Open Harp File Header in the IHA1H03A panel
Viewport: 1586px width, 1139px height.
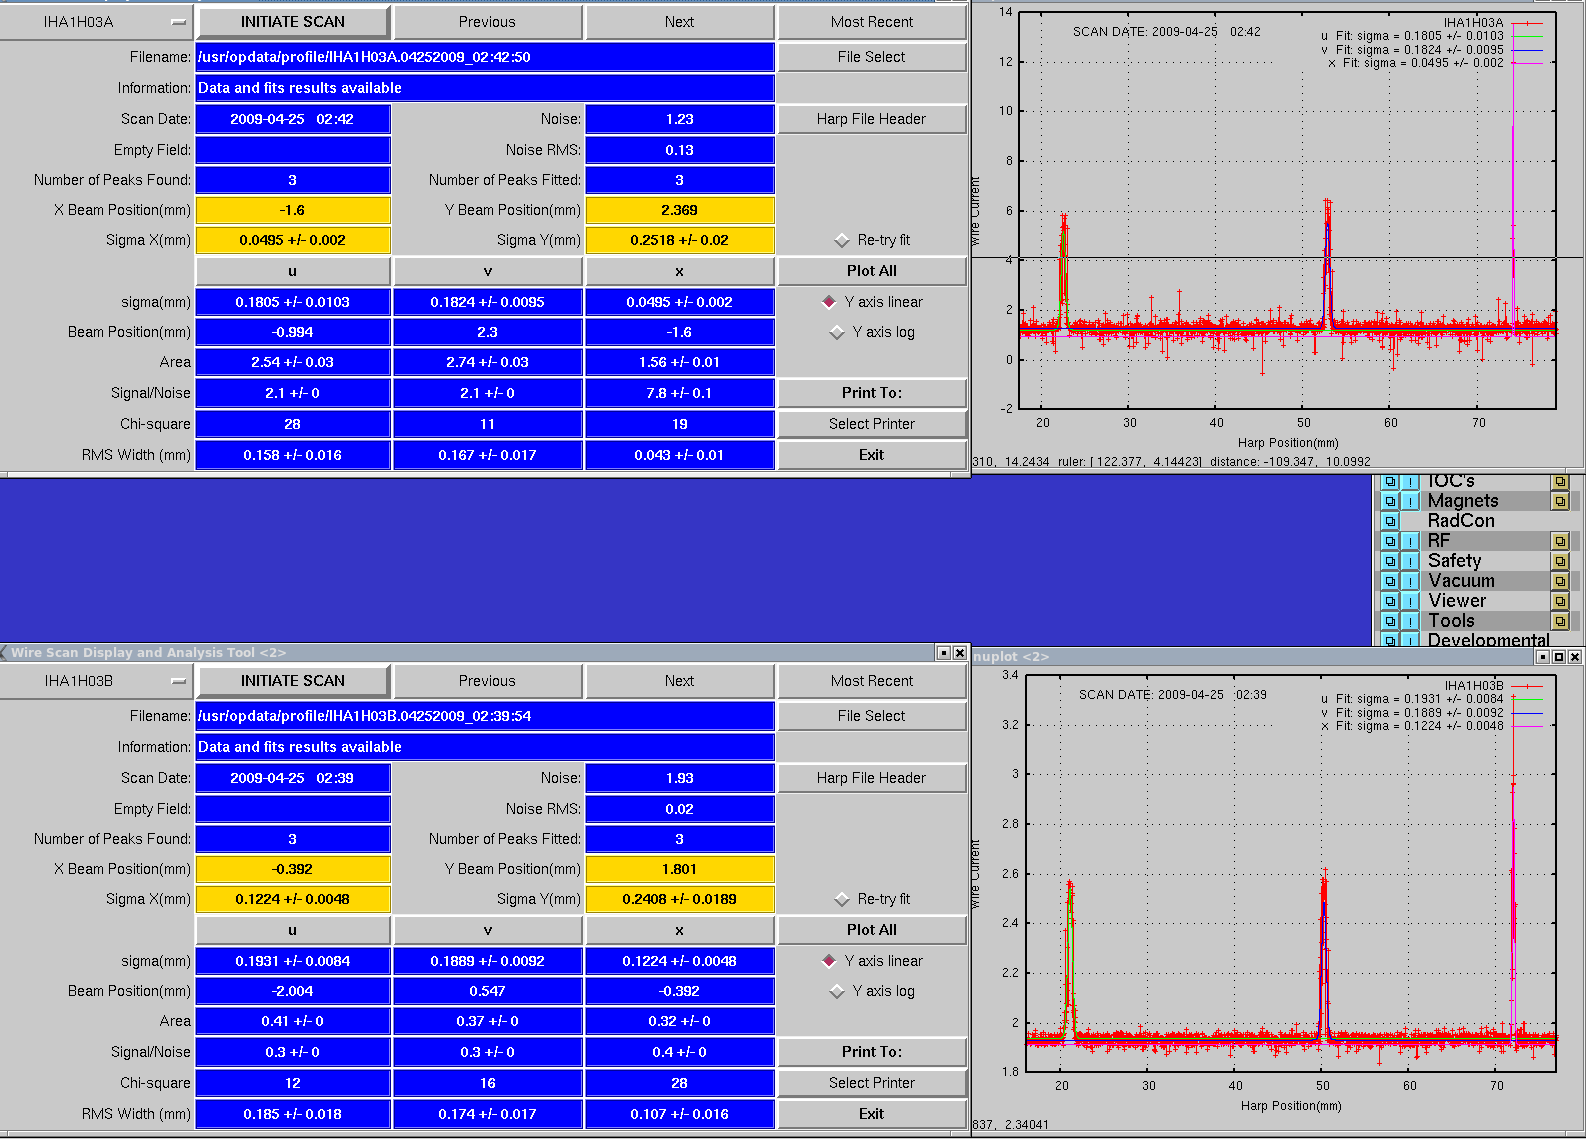(x=872, y=119)
